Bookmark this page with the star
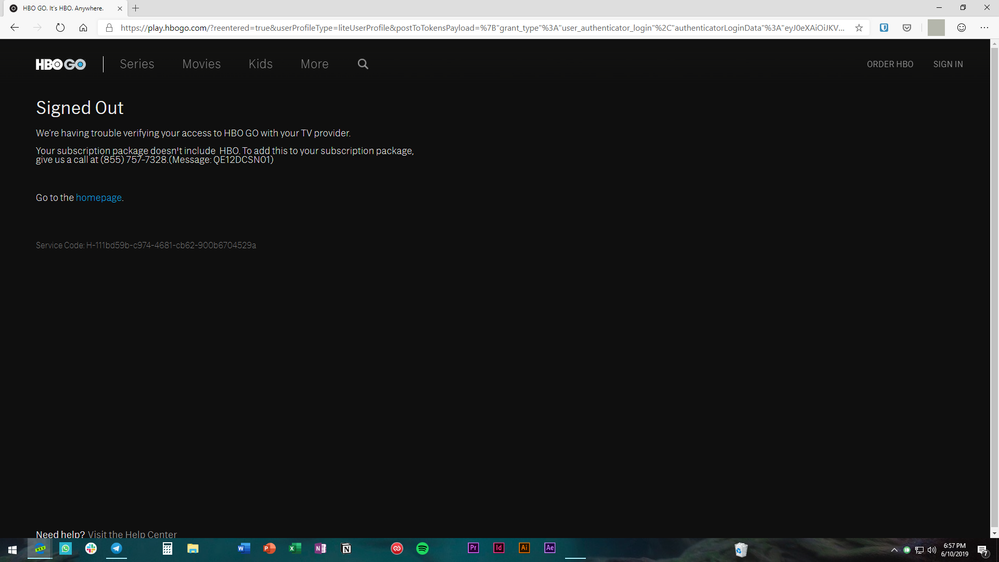 click(x=859, y=28)
